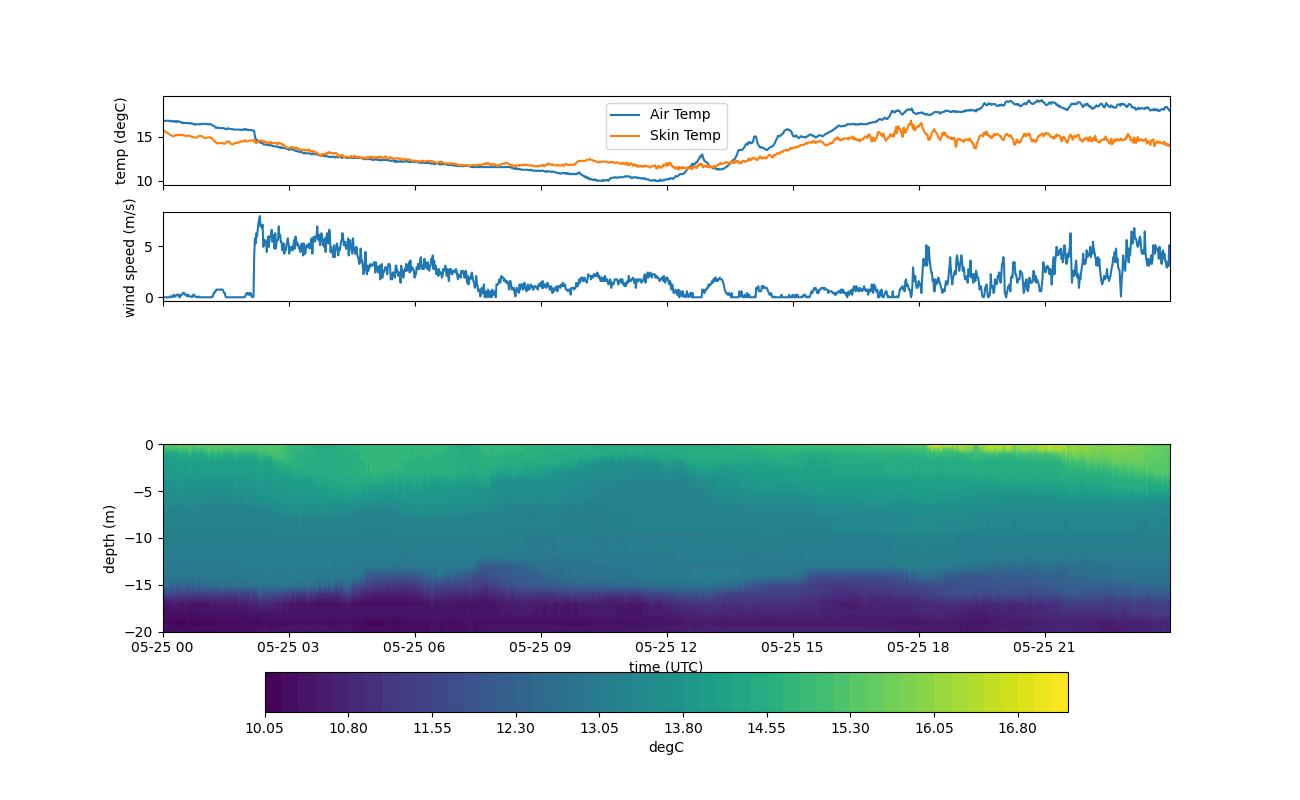
Task: Click the degC colorbar label
Action: point(666,748)
